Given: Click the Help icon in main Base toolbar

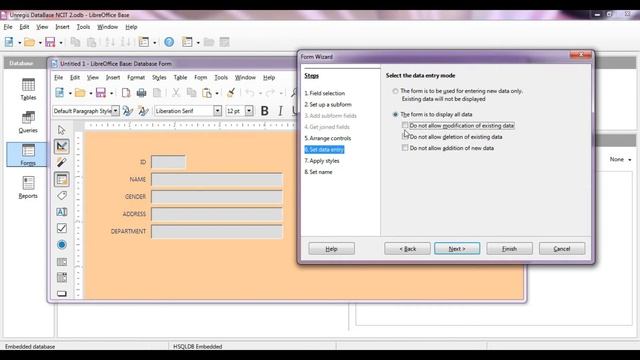Looking at the screenshot, I should click(169, 42).
